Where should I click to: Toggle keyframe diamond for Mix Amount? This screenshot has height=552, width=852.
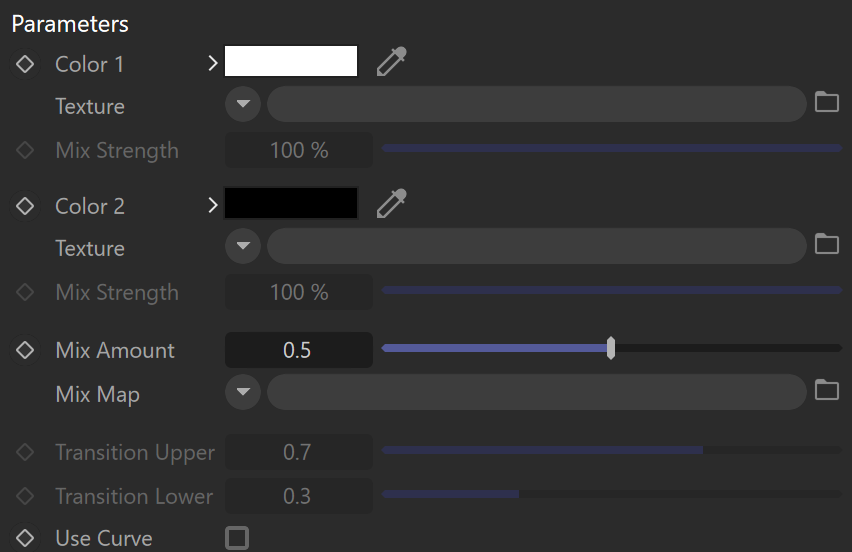(x=25, y=350)
